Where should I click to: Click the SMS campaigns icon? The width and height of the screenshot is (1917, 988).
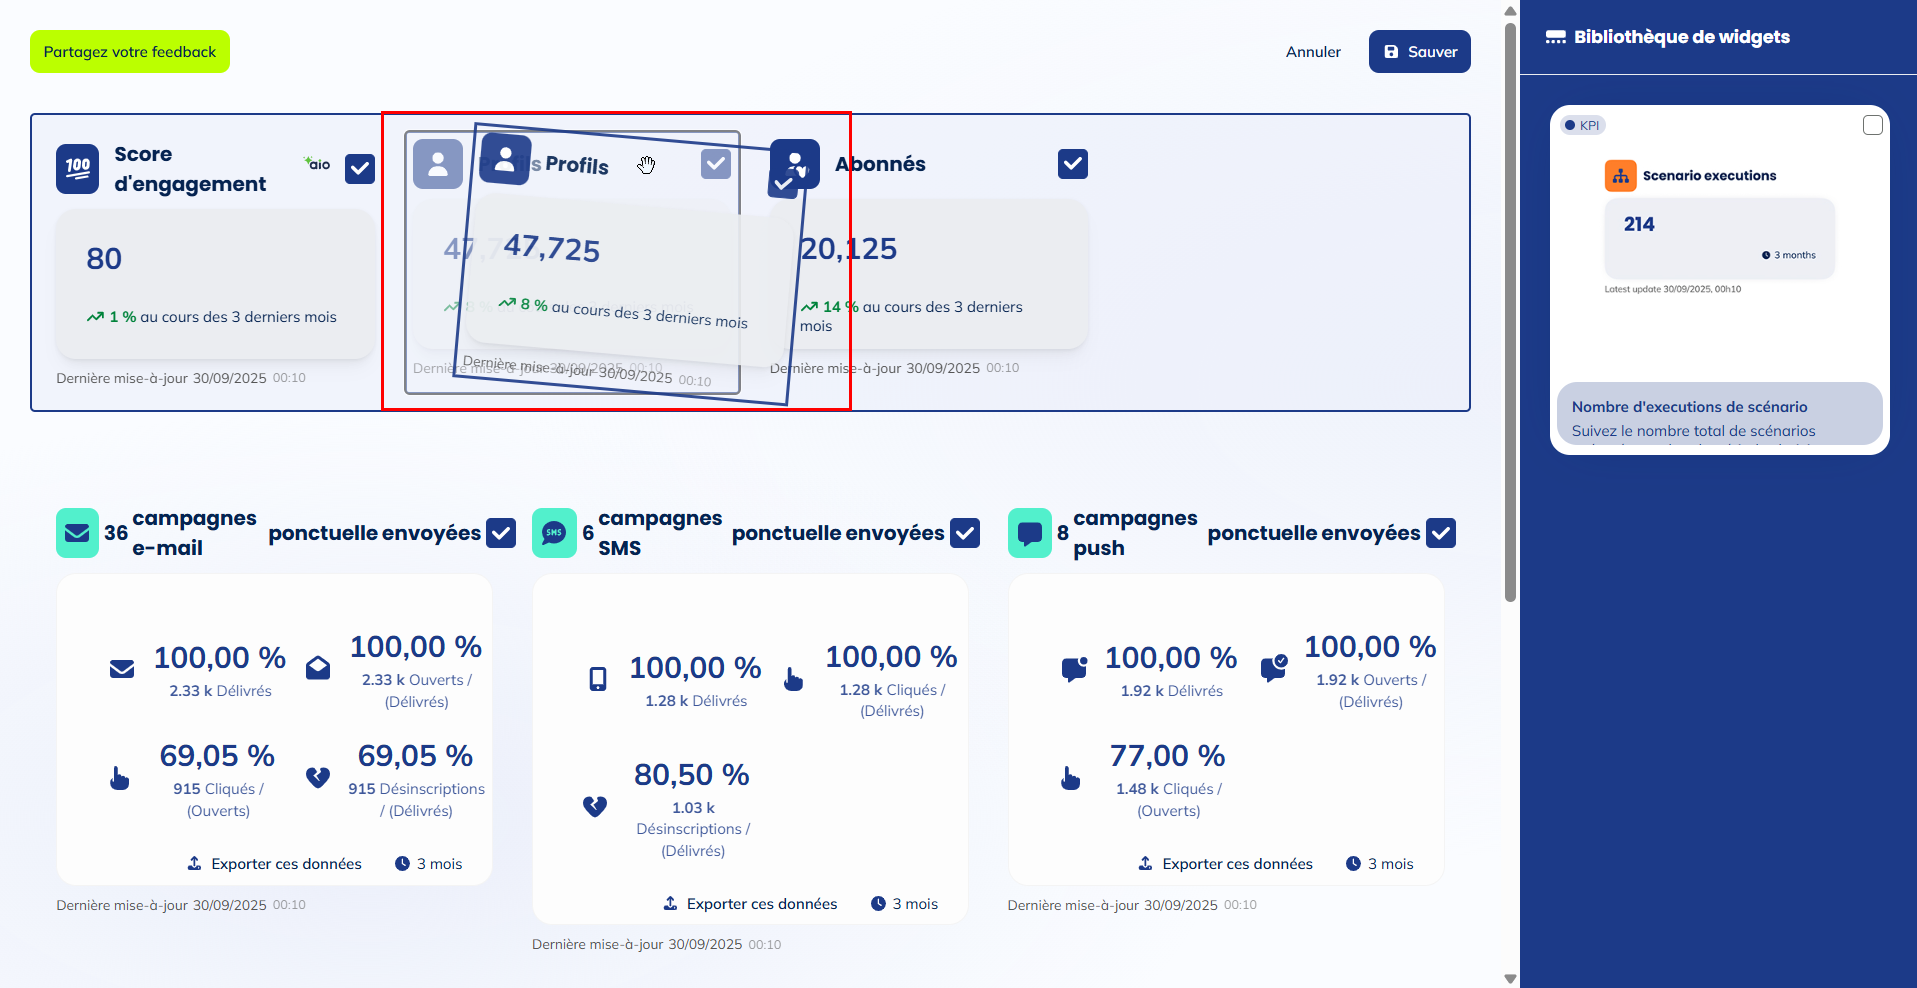[x=554, y=533]
